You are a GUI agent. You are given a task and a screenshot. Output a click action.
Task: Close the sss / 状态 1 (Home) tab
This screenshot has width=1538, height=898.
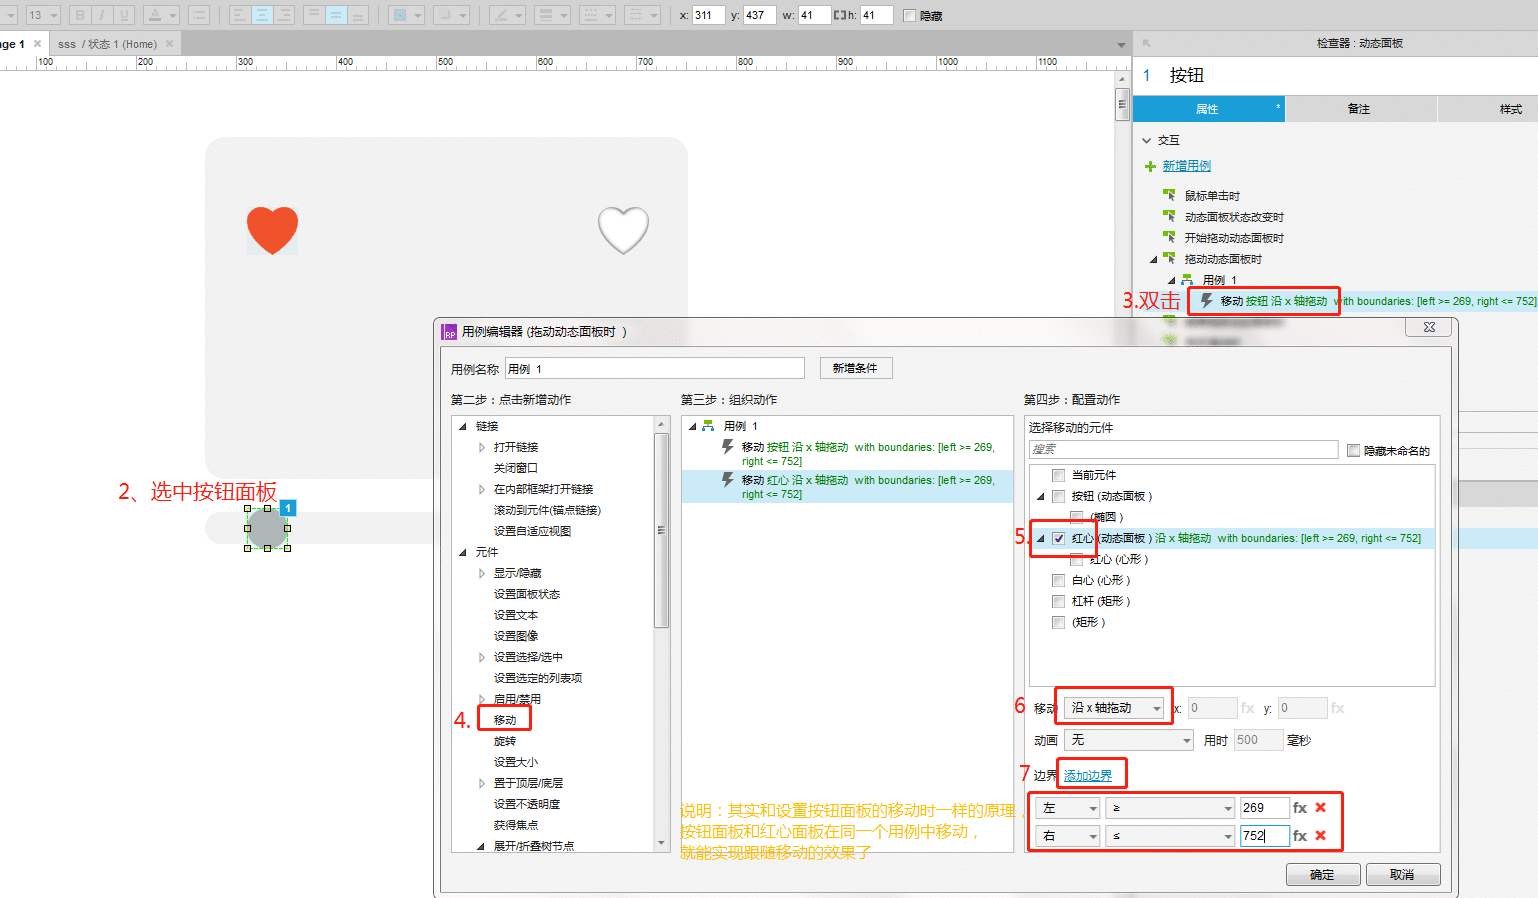coord(169,43)
